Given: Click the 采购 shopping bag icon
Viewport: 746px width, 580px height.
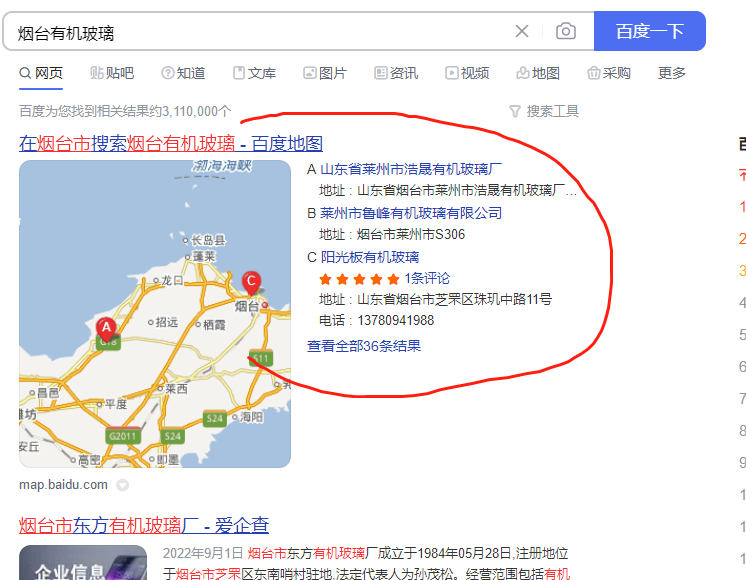Looking at the screenshot, I should click(x=594, y=73).
